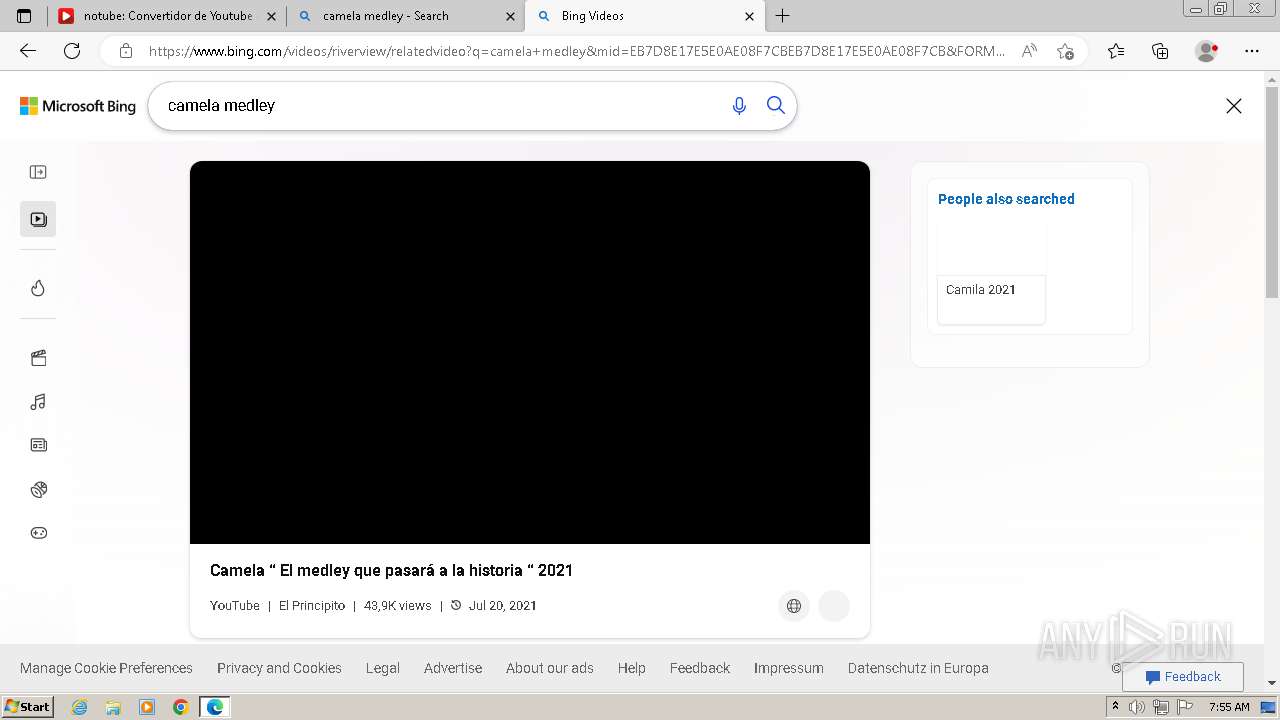
Task: Open the tab actions menu icon
Action: 24,16
